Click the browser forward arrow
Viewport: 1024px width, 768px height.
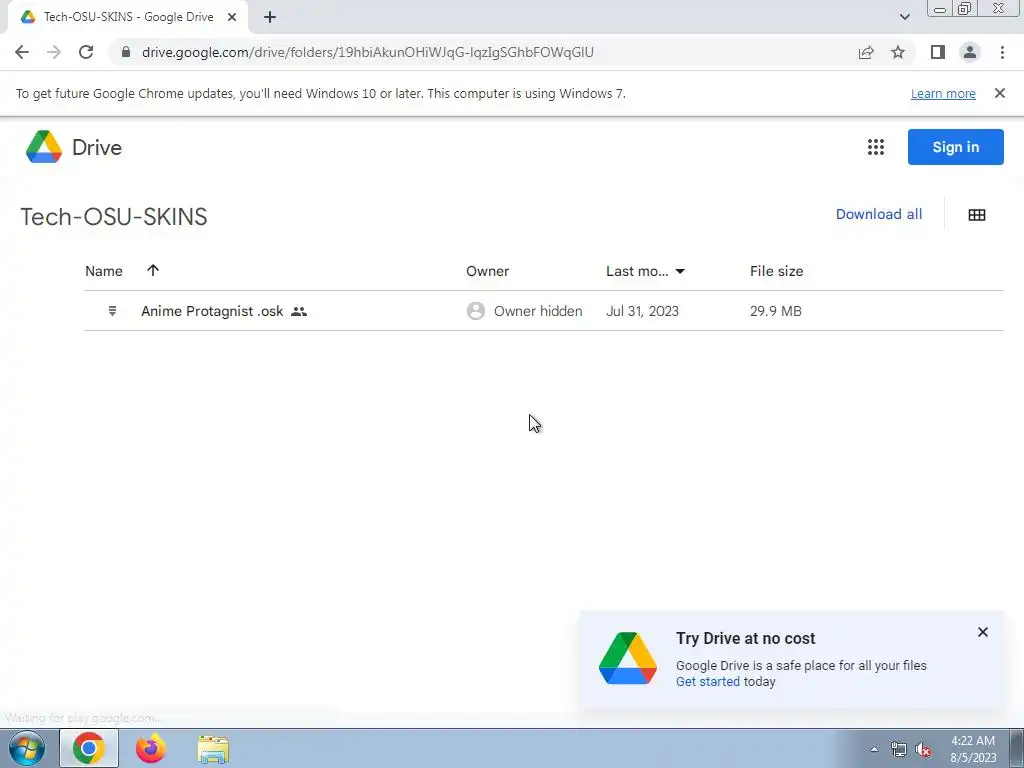tap(54, 52)
